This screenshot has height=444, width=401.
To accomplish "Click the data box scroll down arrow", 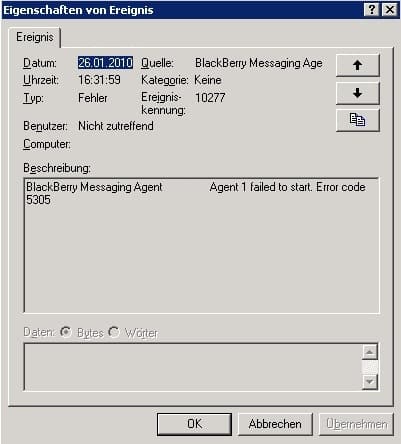I will [370, 381].
